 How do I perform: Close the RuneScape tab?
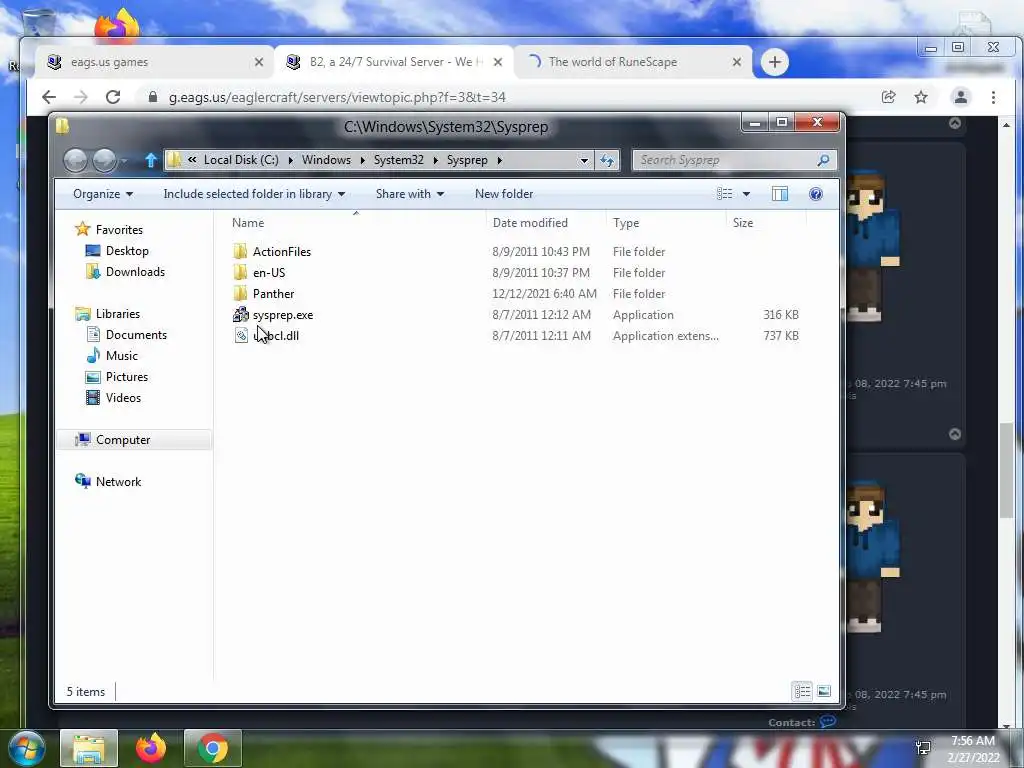[737, 62]
